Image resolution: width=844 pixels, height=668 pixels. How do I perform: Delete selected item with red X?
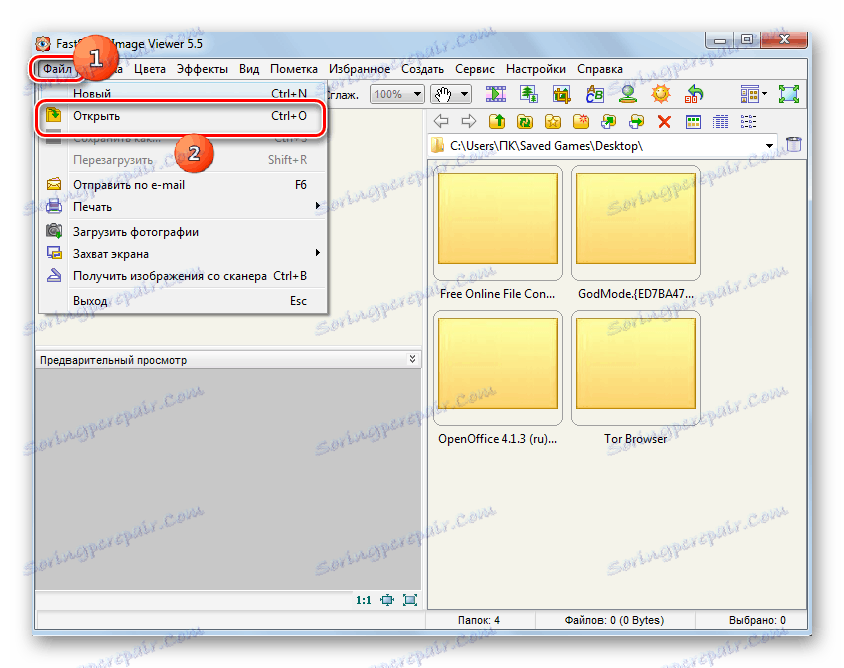(x=664, y=122)
